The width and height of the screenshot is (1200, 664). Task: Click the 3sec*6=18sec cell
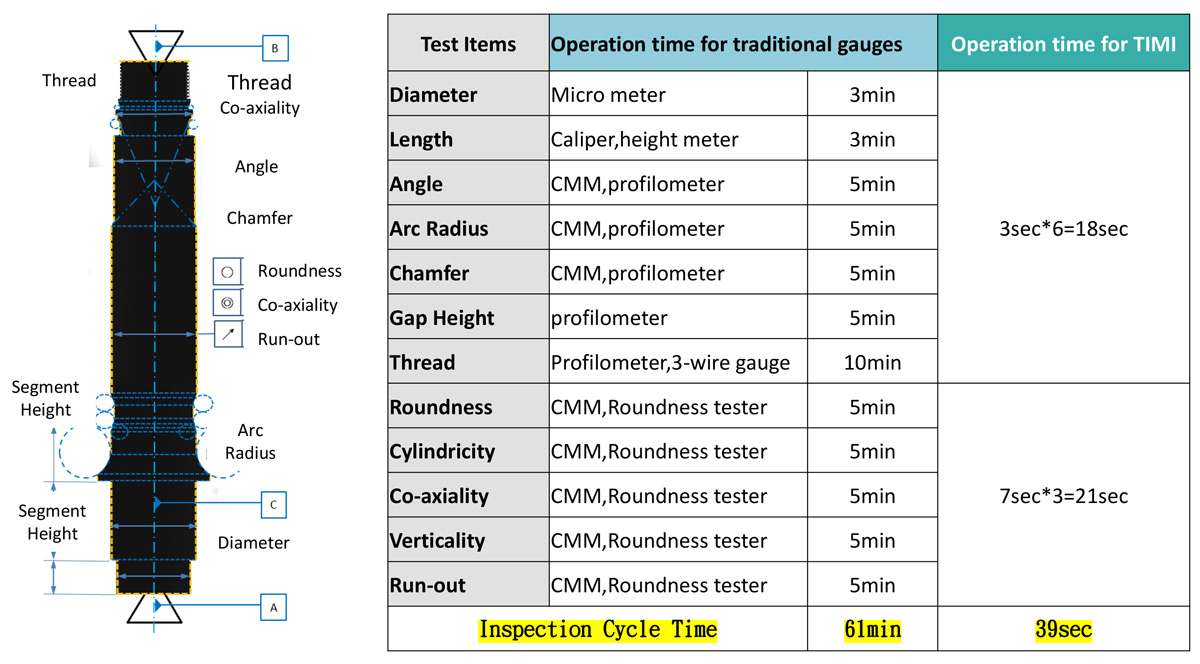[x=1062, y=228]
